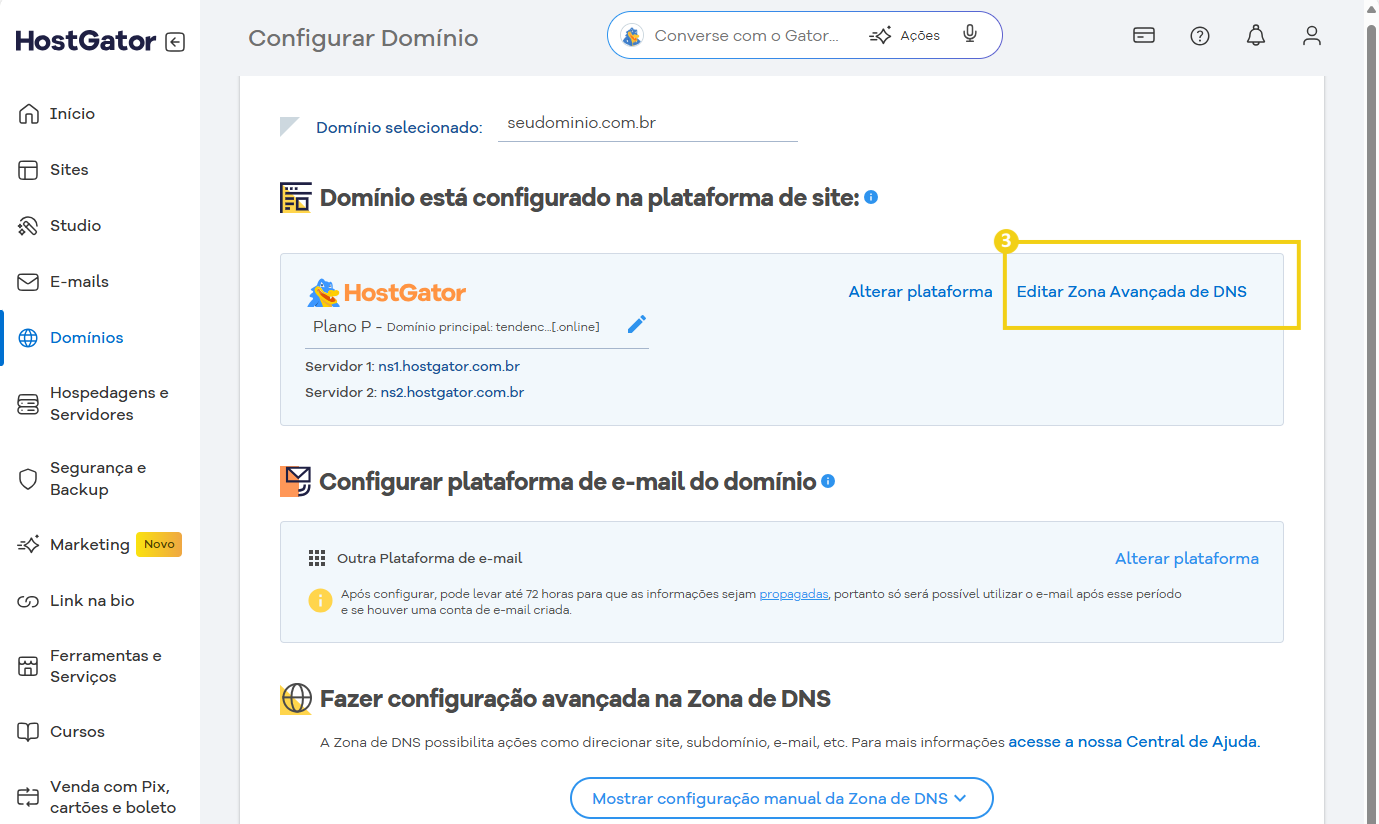Click info icon beside e-mail platform heading
The width and height of the screenshot is (1379, 824).
[828, 481]
